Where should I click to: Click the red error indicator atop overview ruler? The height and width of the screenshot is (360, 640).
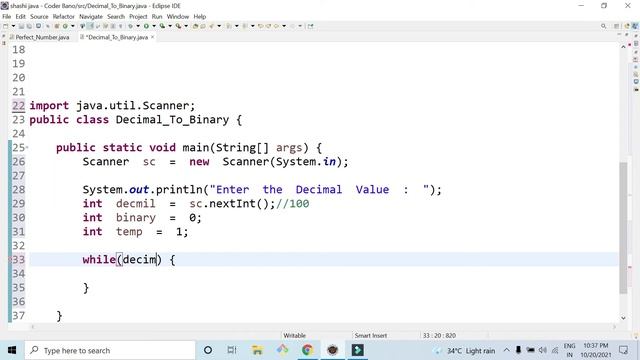point(629,44)
